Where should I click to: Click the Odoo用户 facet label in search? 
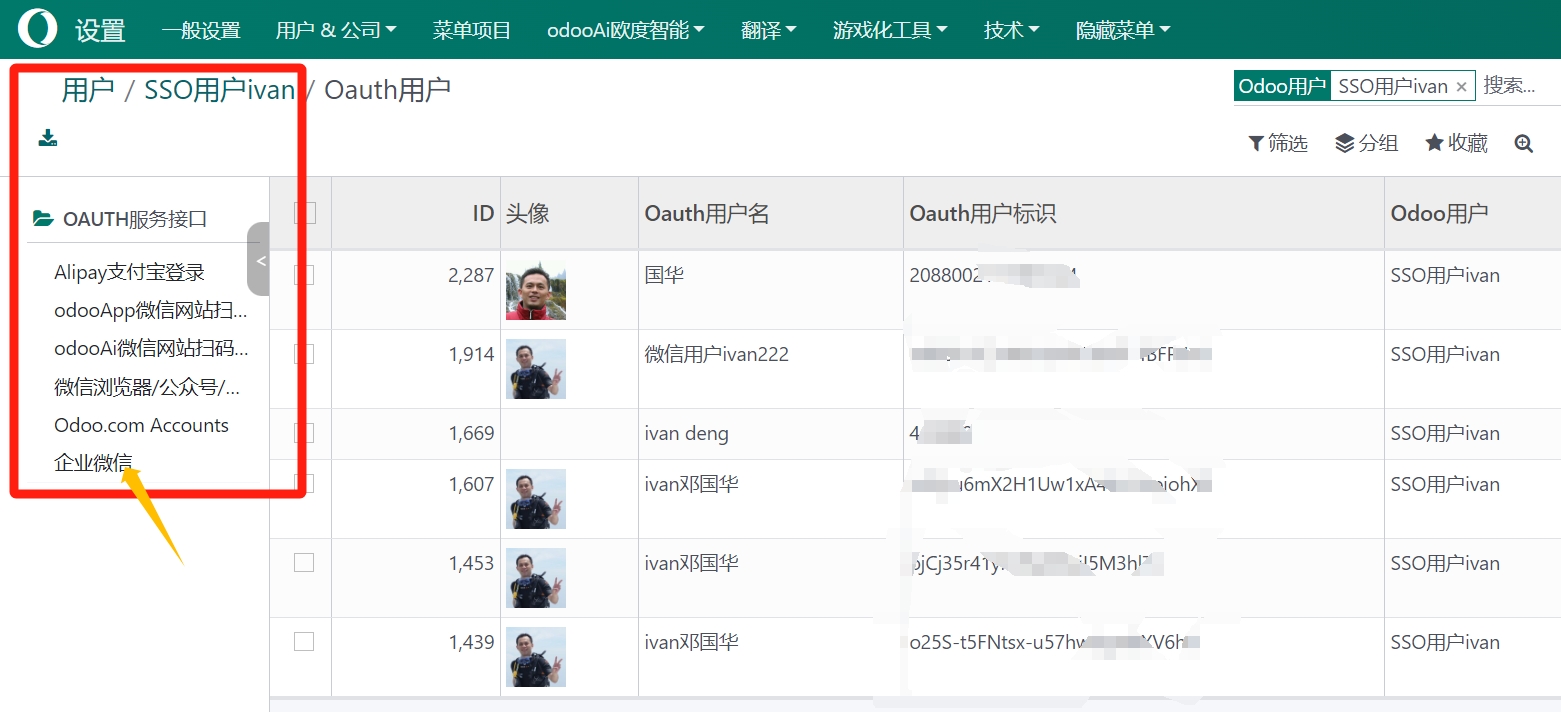pos(1282,86)
